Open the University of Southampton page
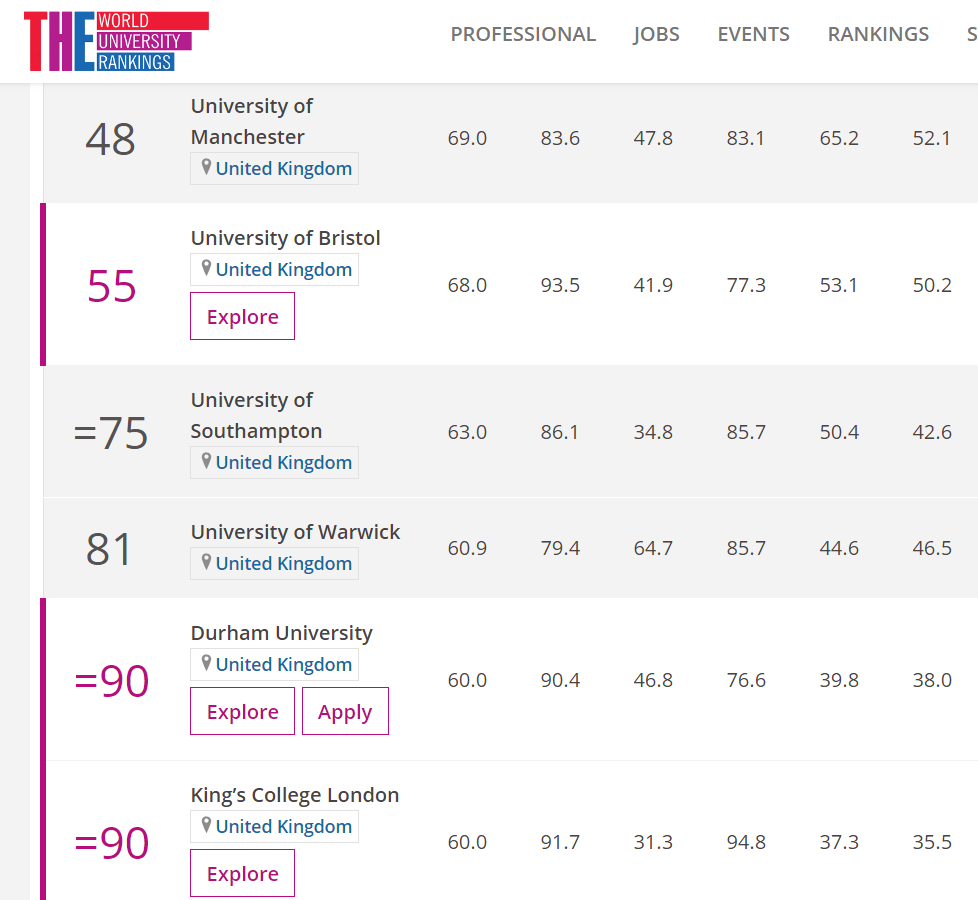 [x=256, y=415]
